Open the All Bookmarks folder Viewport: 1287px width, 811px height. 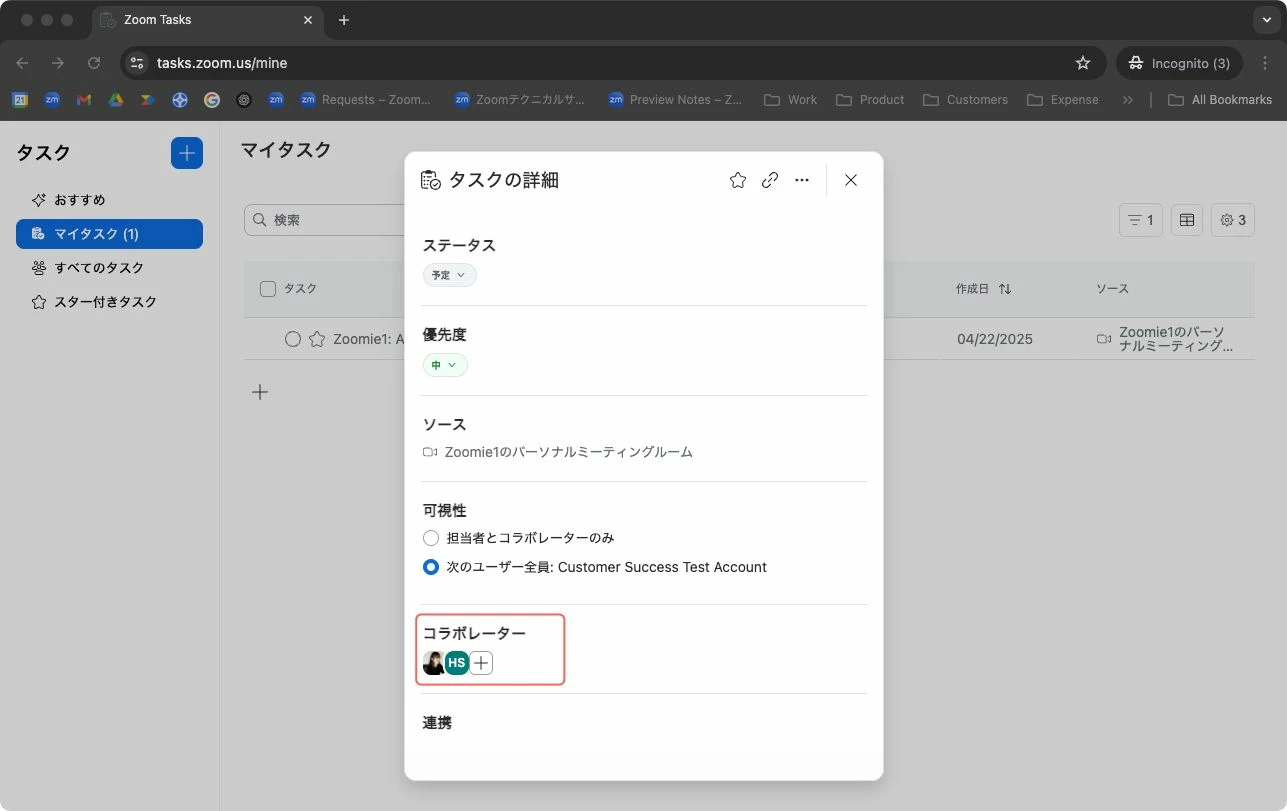pyautogui.click(x=1220, y=100)
